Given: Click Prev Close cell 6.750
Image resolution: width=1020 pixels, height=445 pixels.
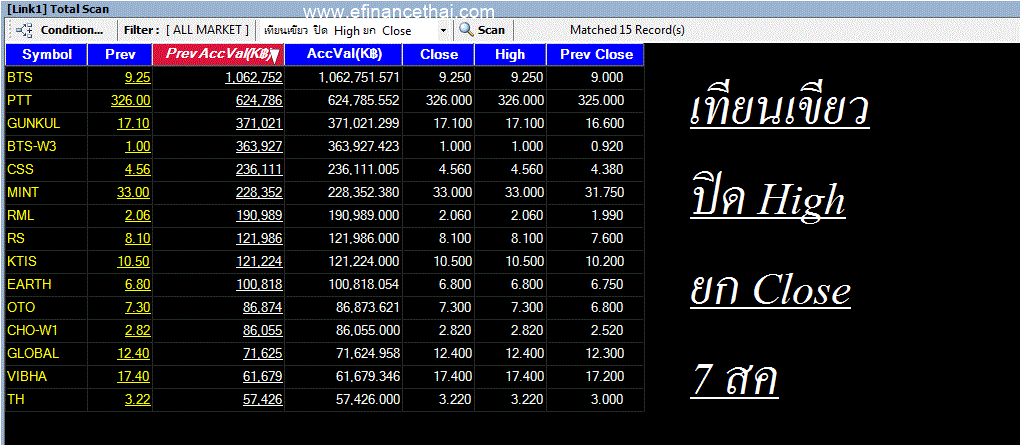Looking at the screenshot, I should pyautogui.click(x=608, y=284).
